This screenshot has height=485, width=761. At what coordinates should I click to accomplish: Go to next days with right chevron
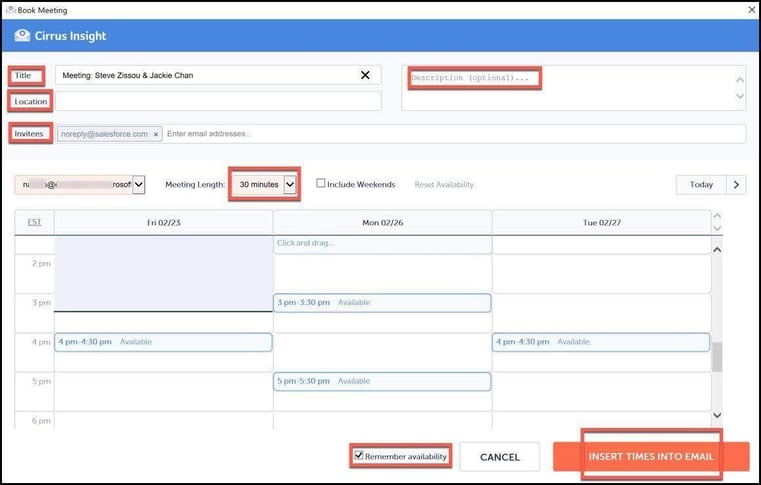tap(736, 184)
